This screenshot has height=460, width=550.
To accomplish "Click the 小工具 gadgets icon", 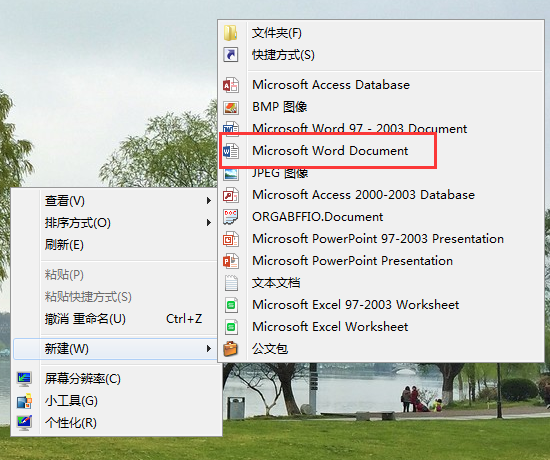I will pyautogui.click(x=25, y=401).
